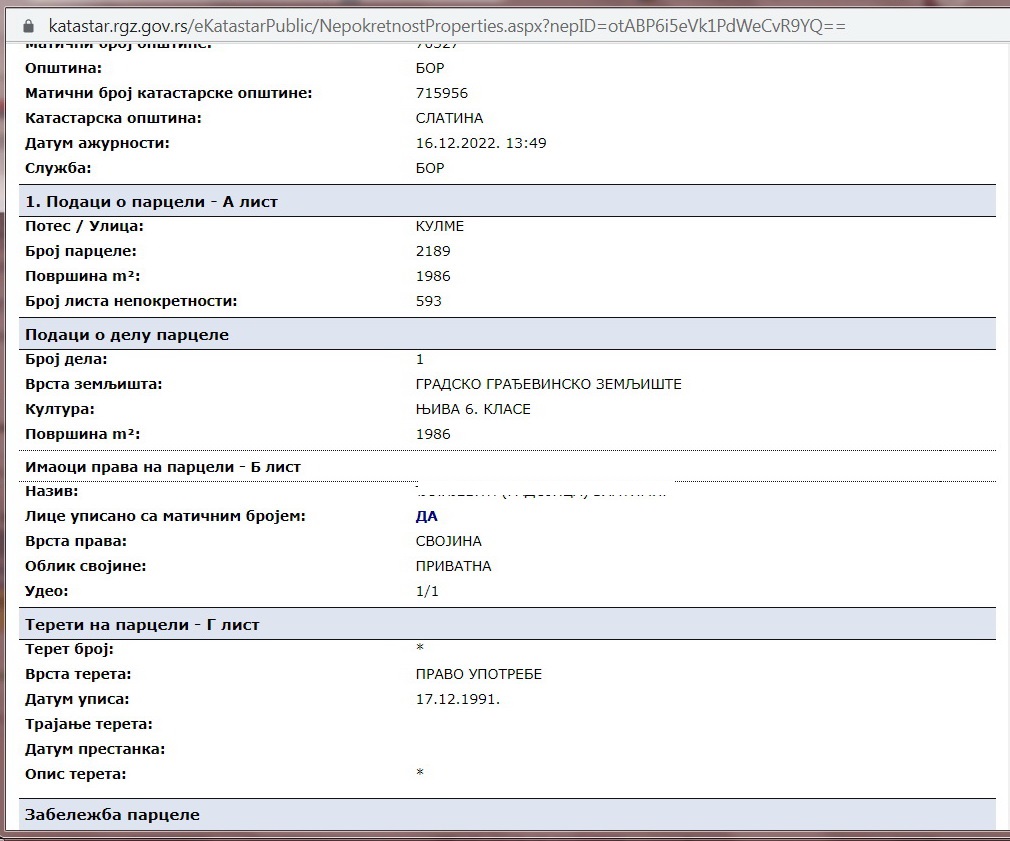Click the culture value ЊИВА 6. КЛАСЕ

pyautogui.click(x=473, y=409)
